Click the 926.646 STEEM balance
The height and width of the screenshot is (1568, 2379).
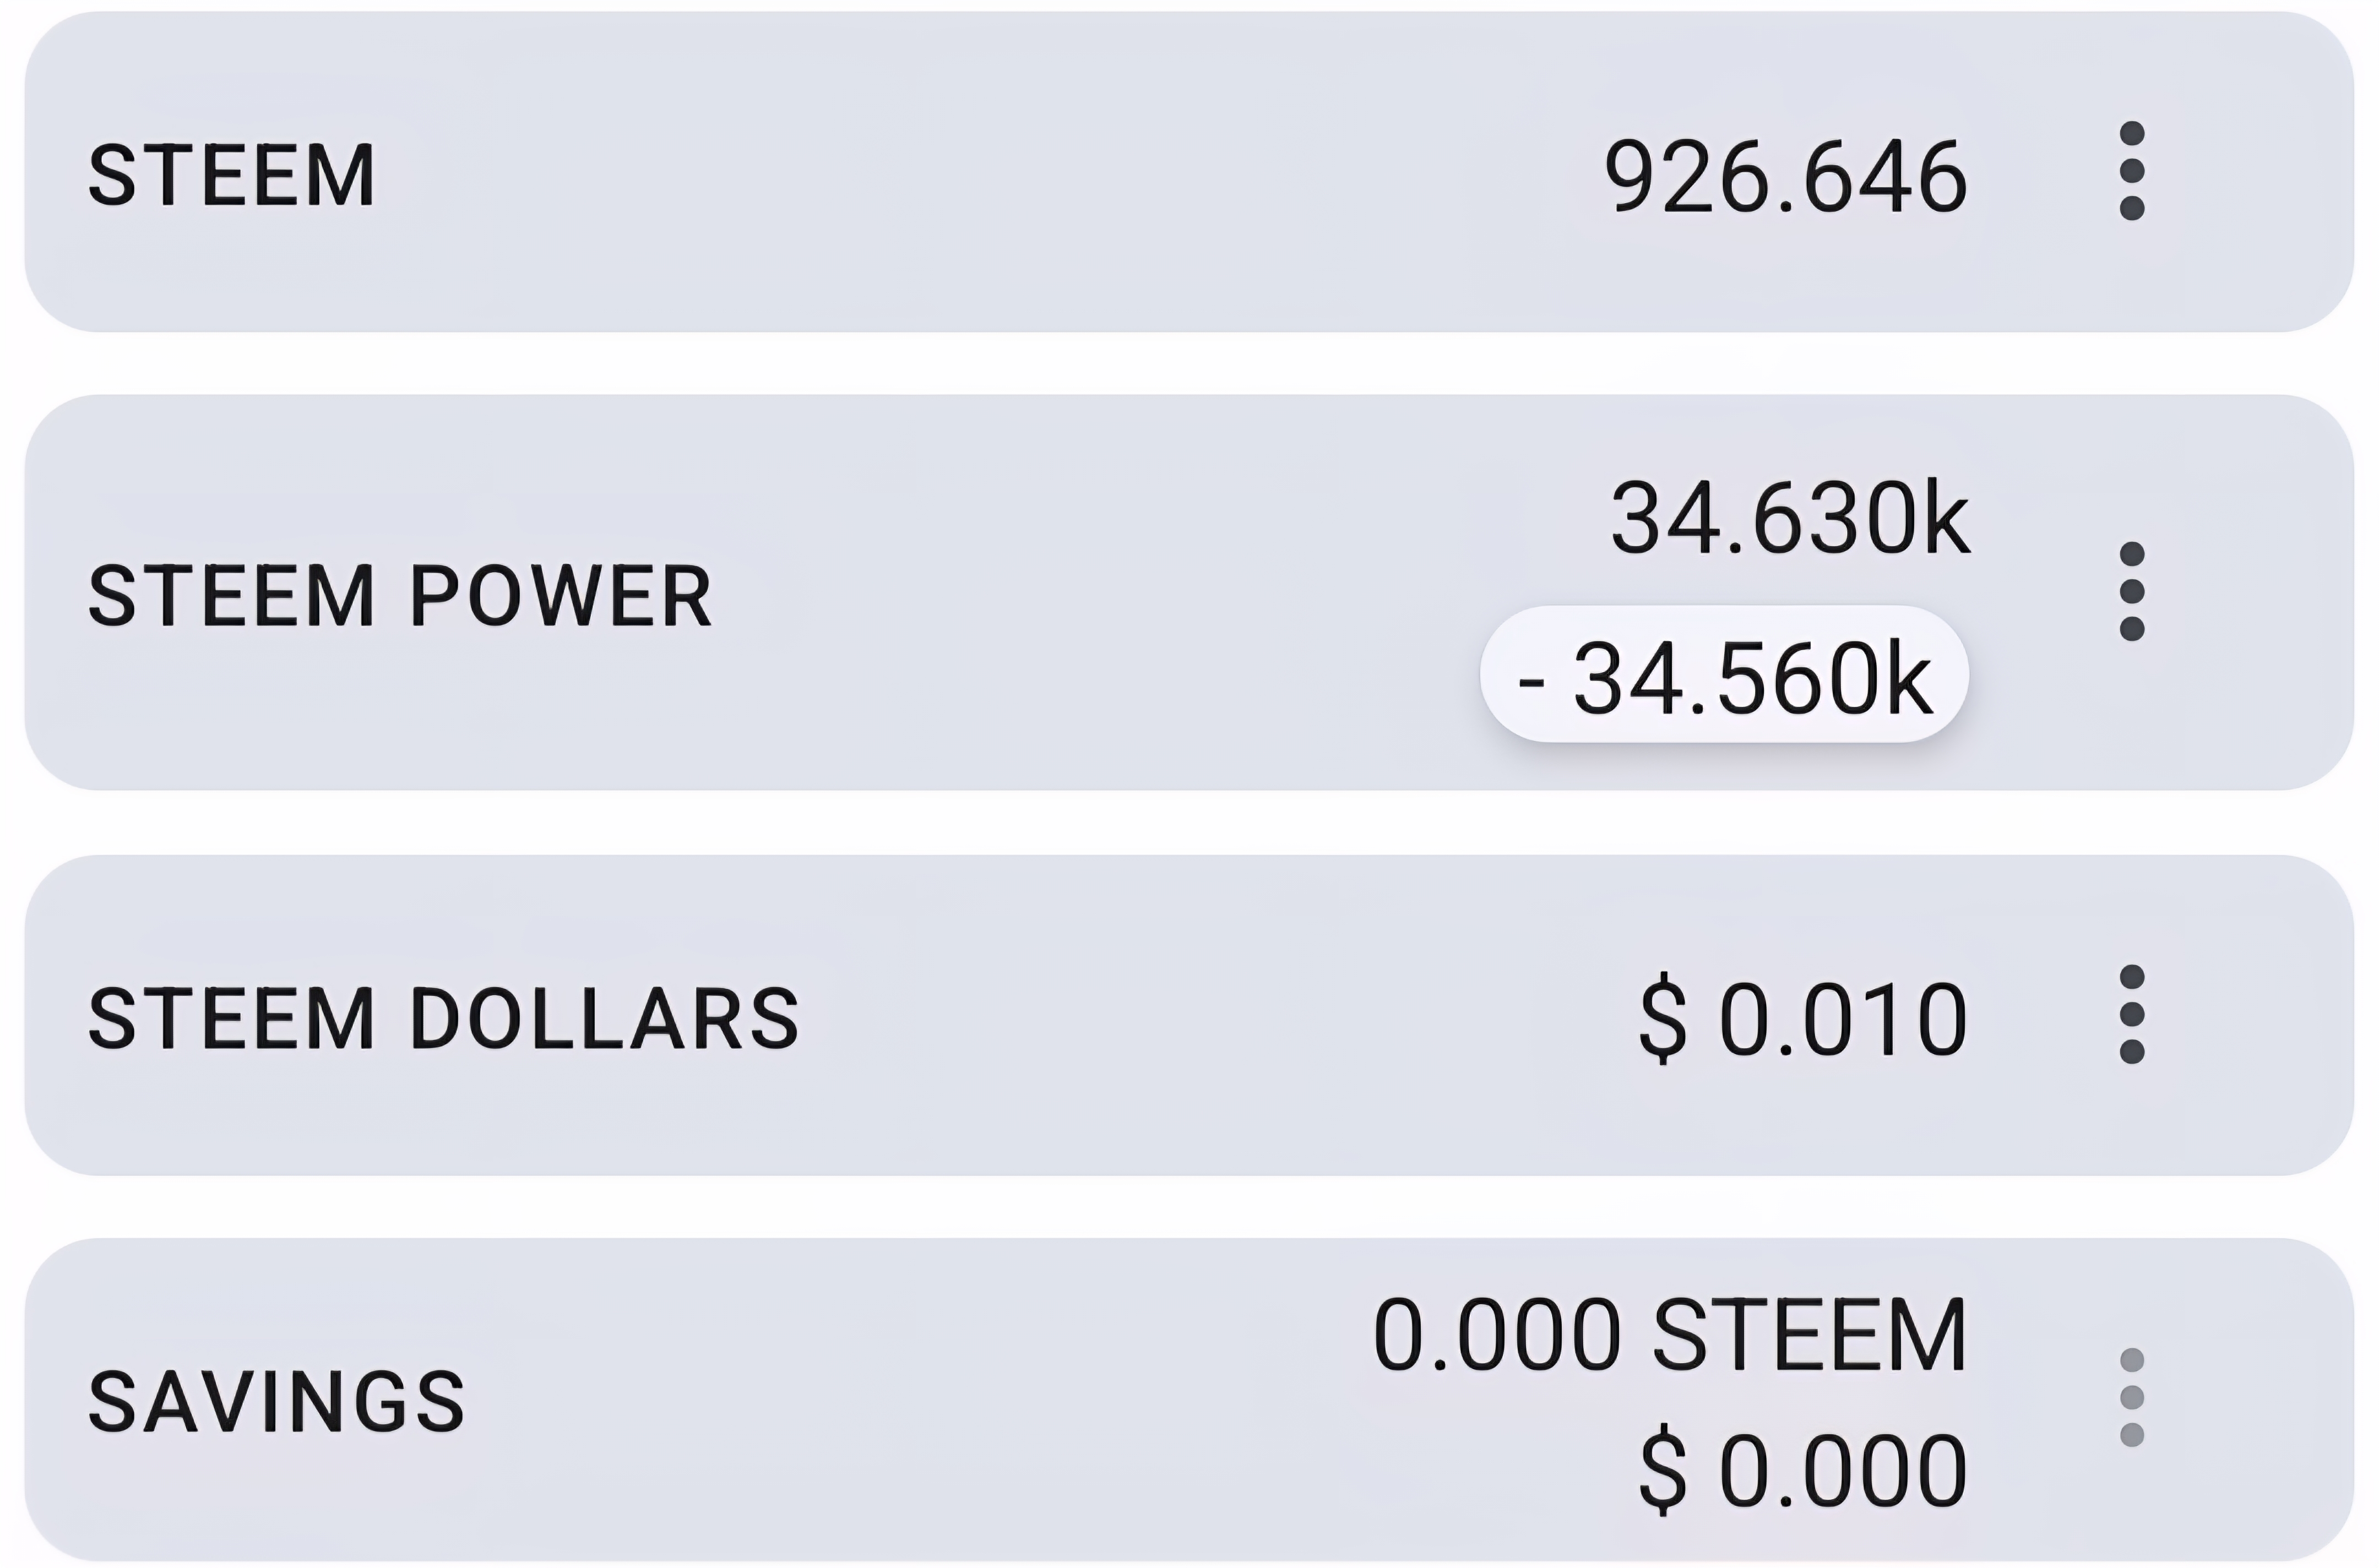point(1785,178)
